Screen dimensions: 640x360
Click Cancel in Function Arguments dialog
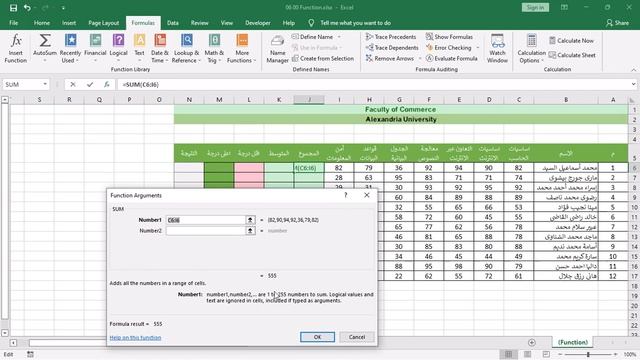point(357,337)
